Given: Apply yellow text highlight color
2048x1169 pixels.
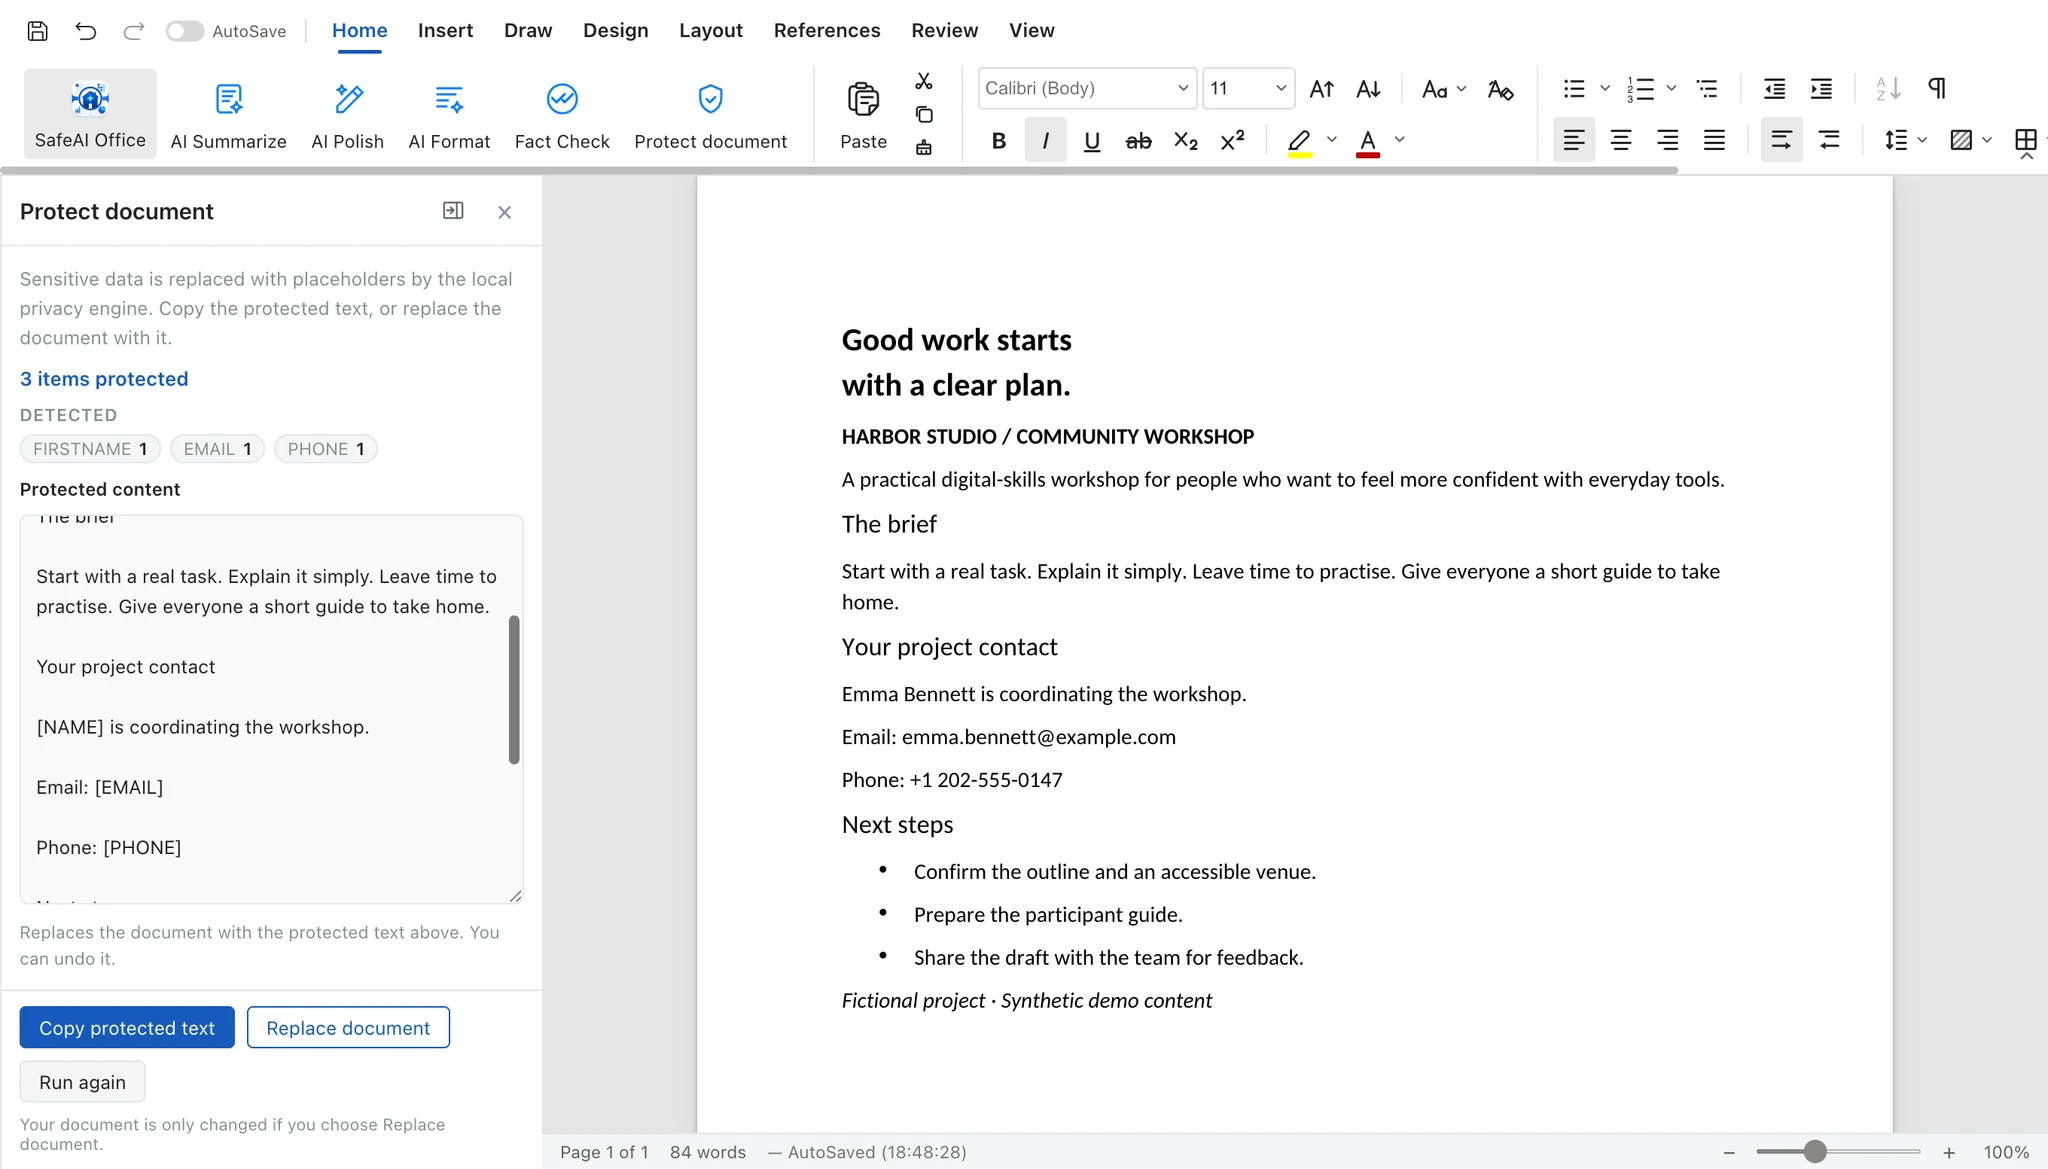Looking at the screenshot, I should (1299, 142).
